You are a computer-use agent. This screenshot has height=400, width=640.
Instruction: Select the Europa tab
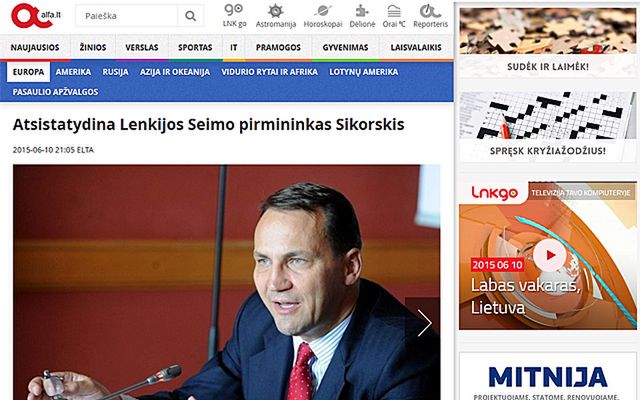[28, 72]
